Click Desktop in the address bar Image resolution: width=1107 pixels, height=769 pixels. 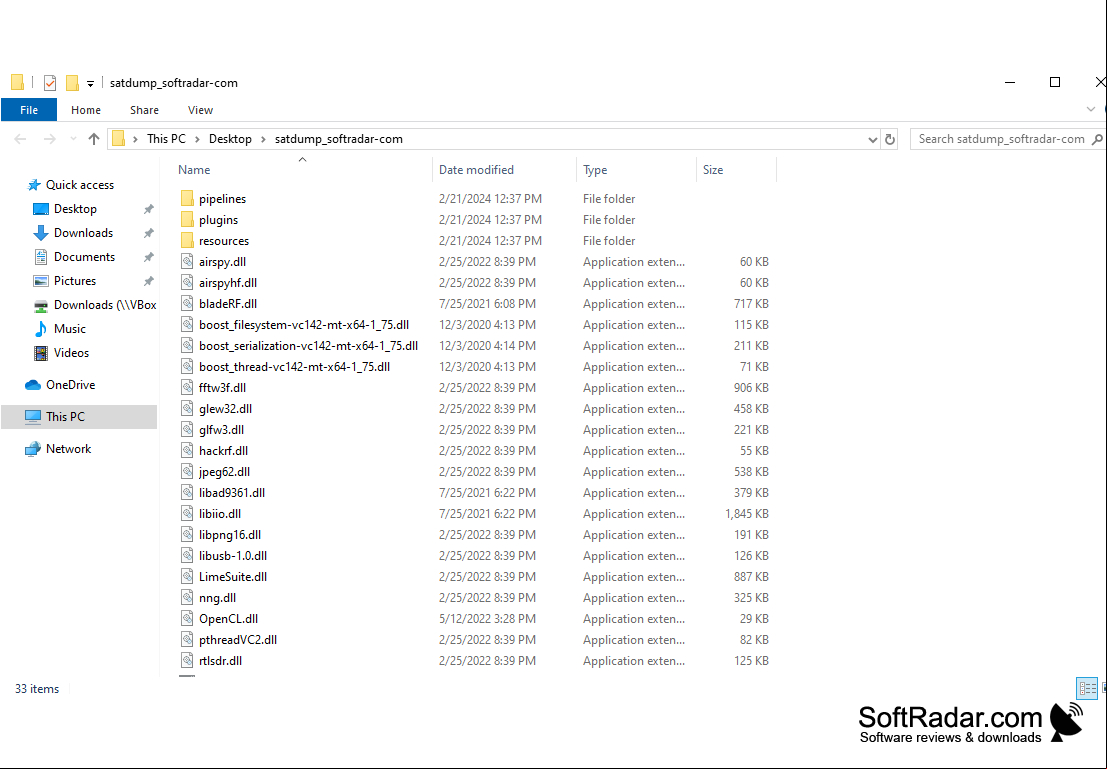point(230,139)
